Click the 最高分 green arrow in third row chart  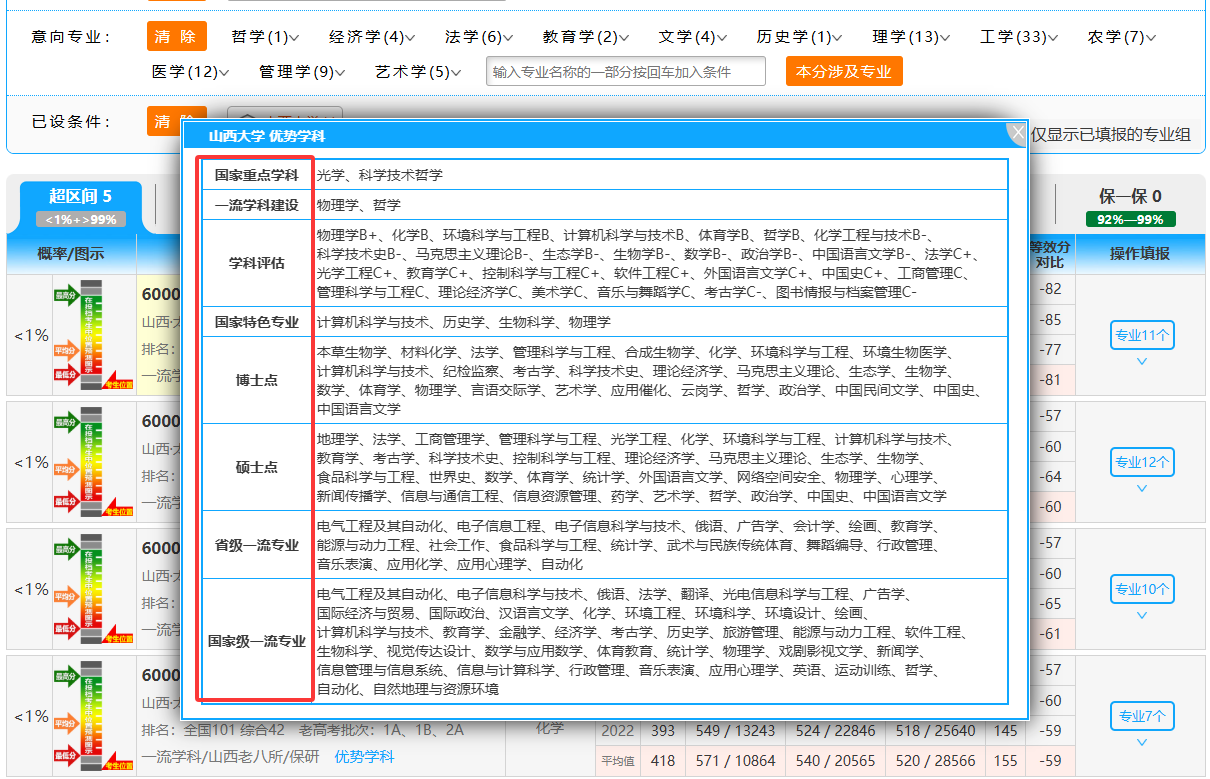[x=65, y=549]
